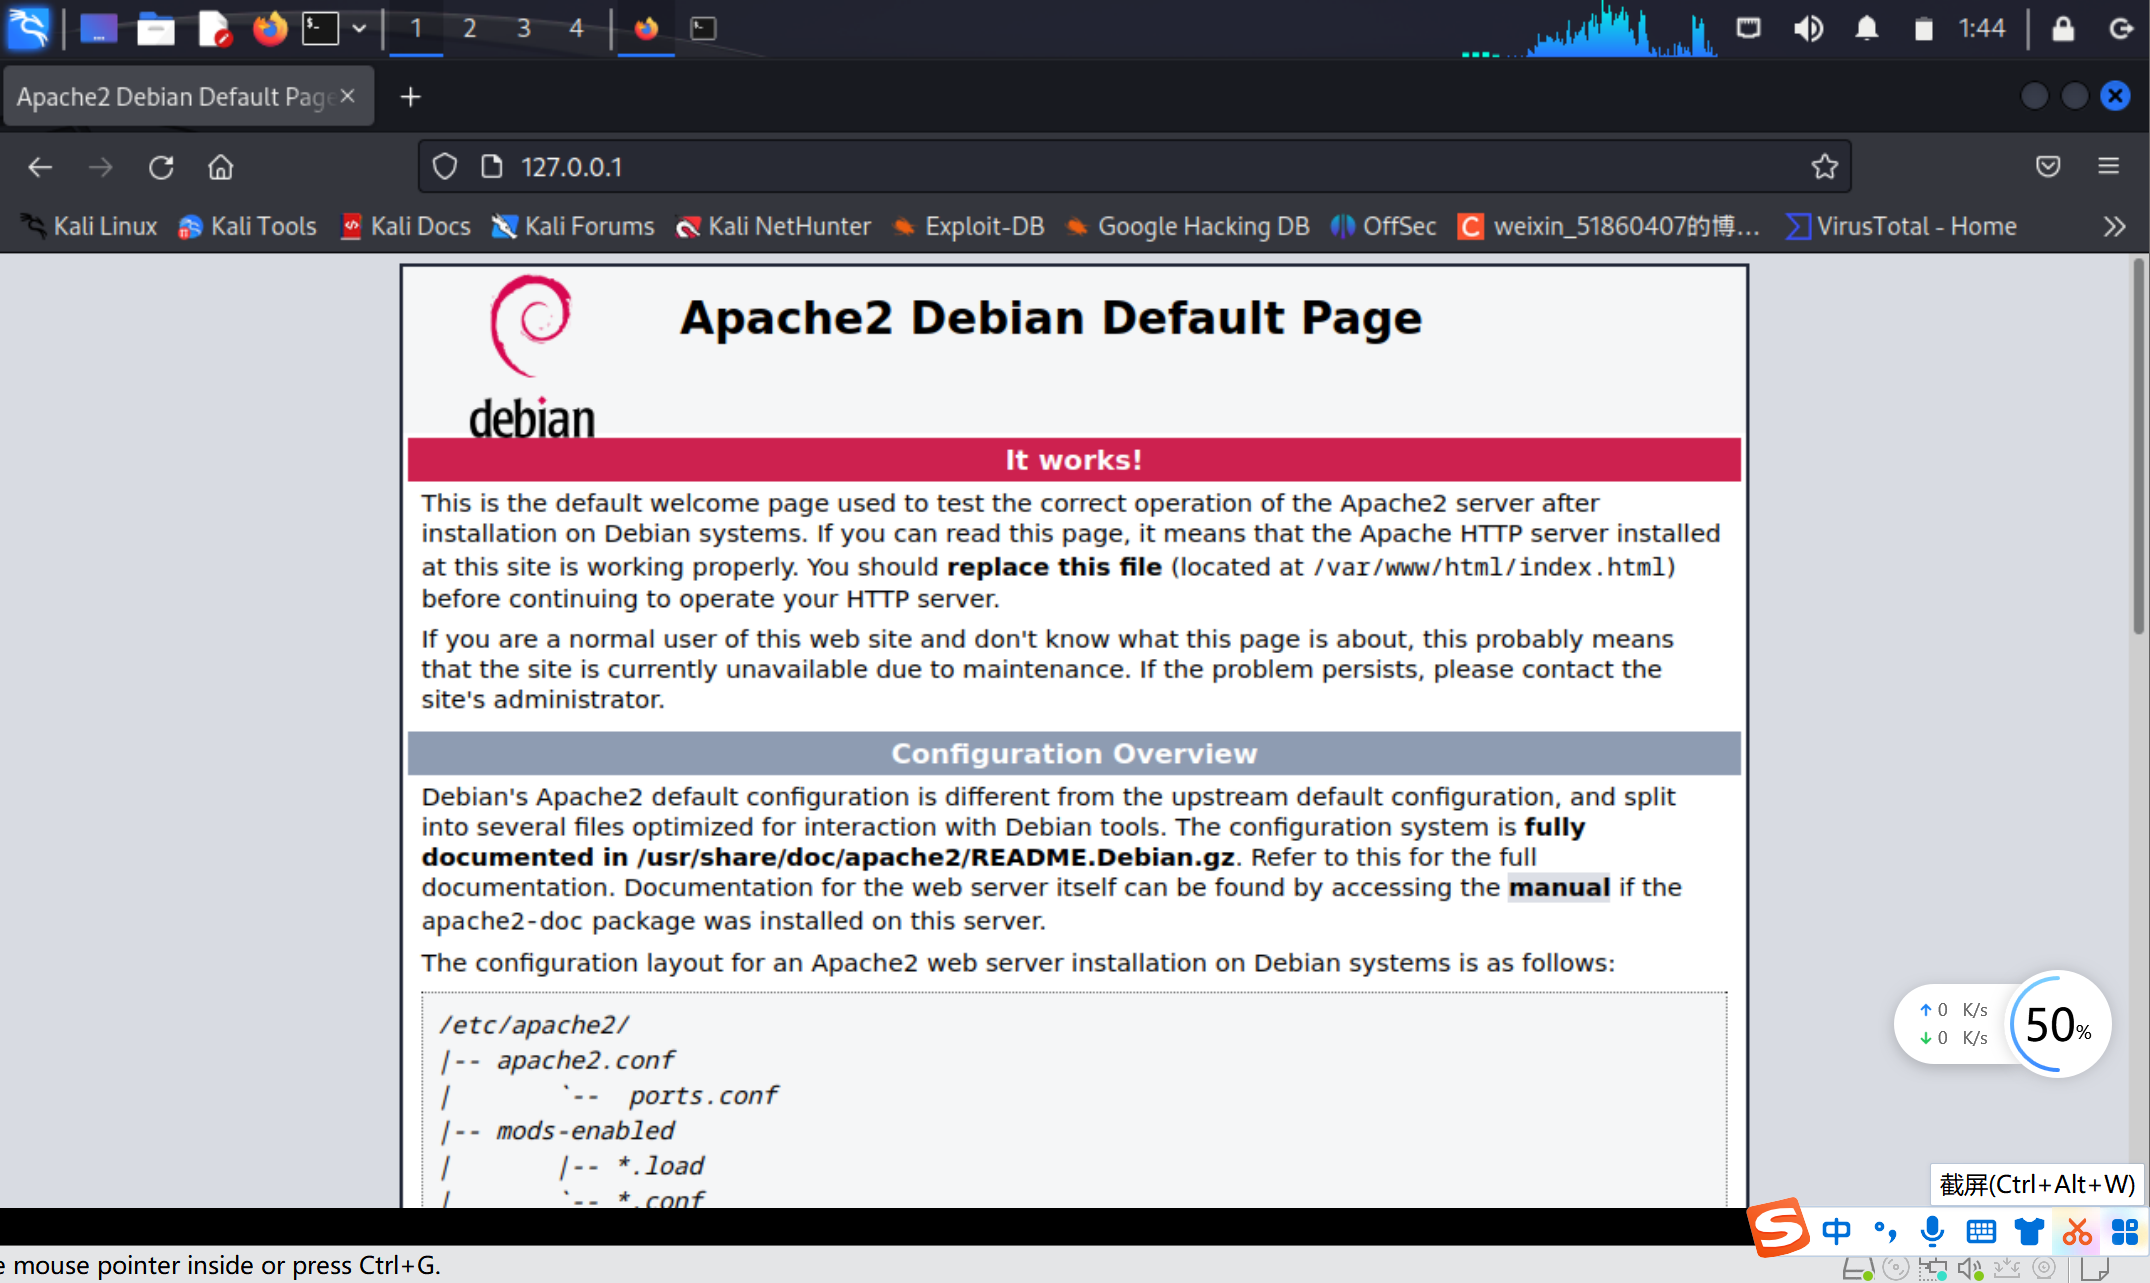
Task: Click the show desktop panel icon
Action: pos(98,29)
